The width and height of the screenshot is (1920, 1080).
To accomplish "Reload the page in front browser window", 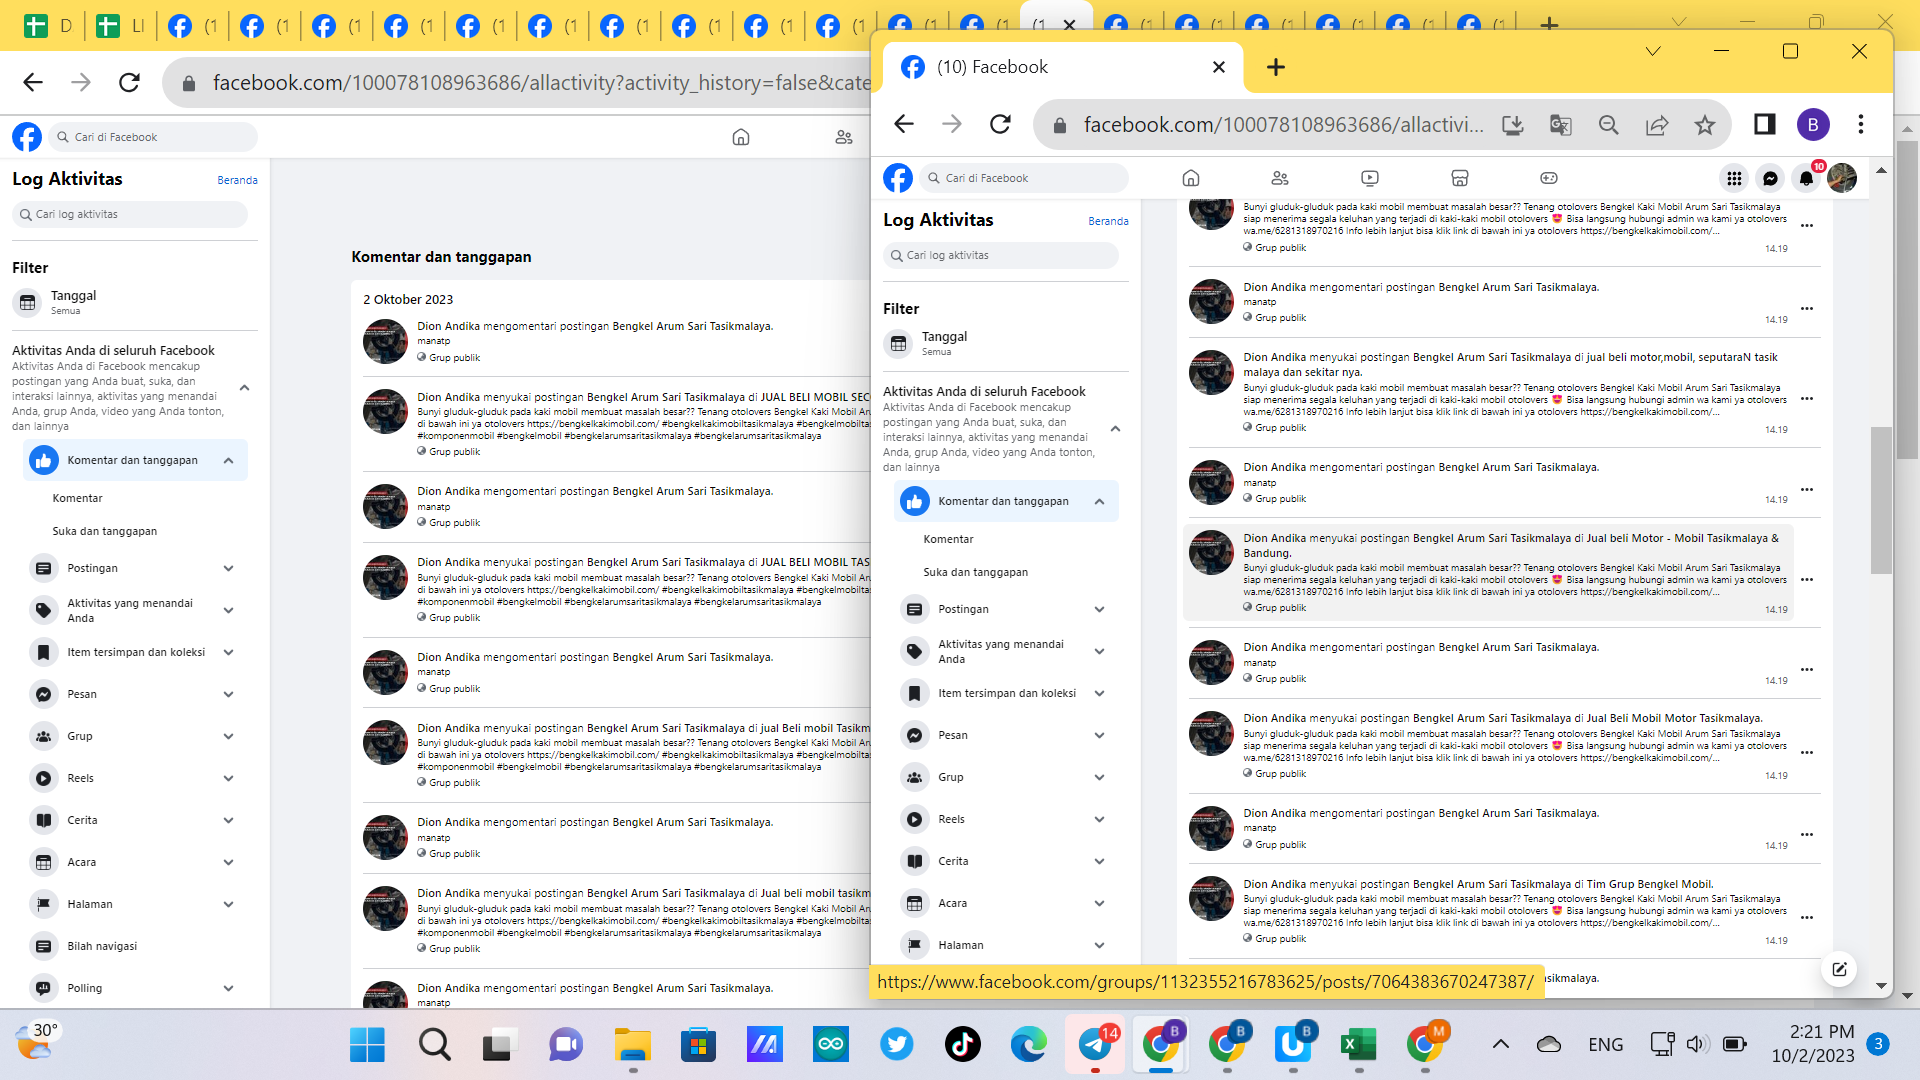I will pos(1000,124).
